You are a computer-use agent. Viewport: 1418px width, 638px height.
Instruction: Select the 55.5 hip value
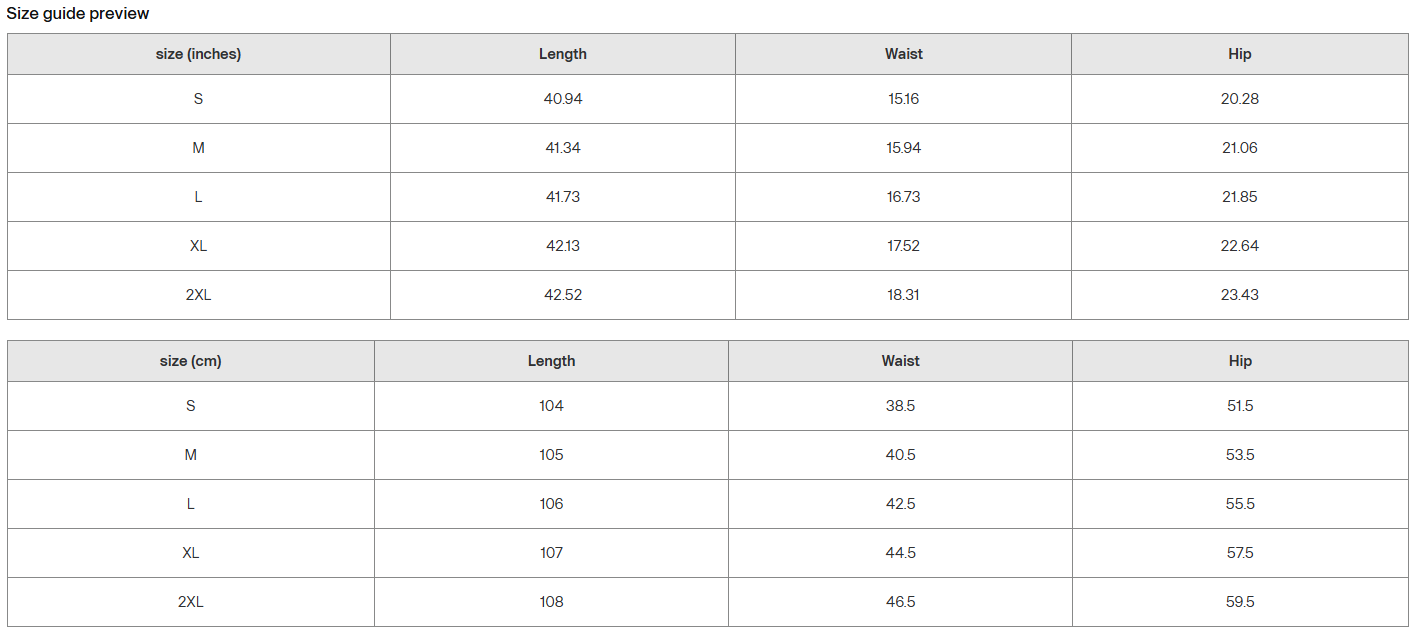click(x=1240, y=504)
